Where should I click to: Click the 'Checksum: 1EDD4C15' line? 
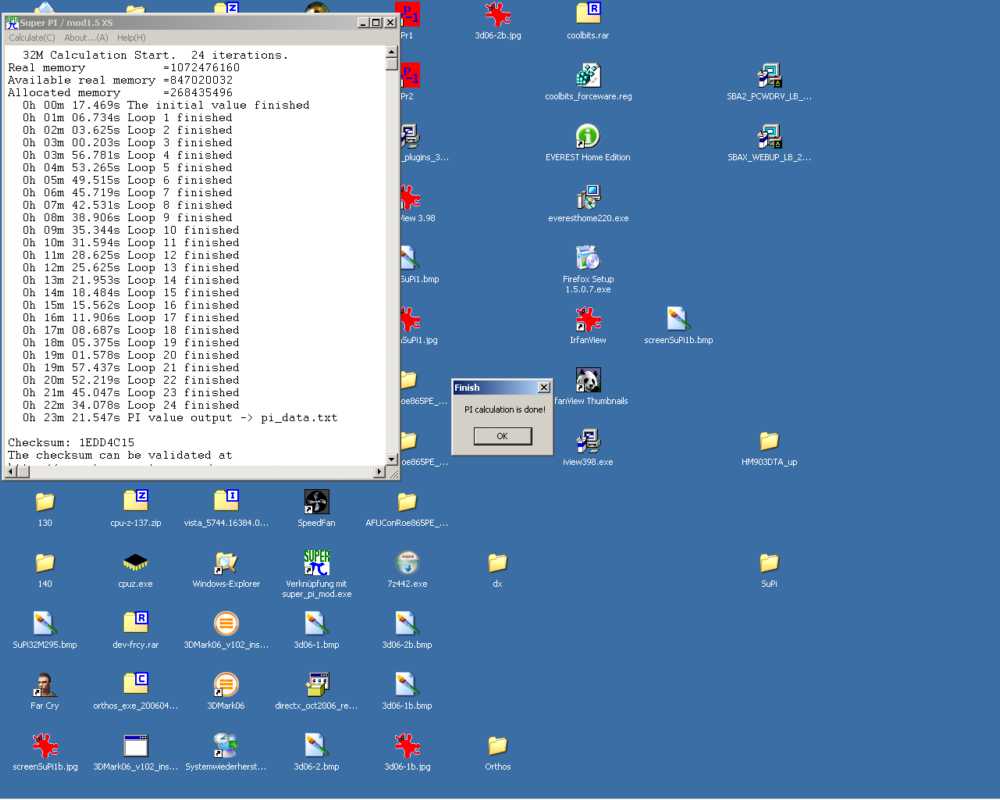(x=71, y=442)
